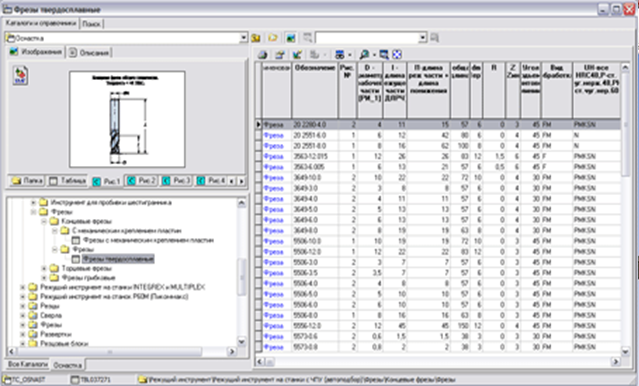Click folder icon in TC_OSNAST status bar entry
639x386 pixels.
(x=7, y=379)
